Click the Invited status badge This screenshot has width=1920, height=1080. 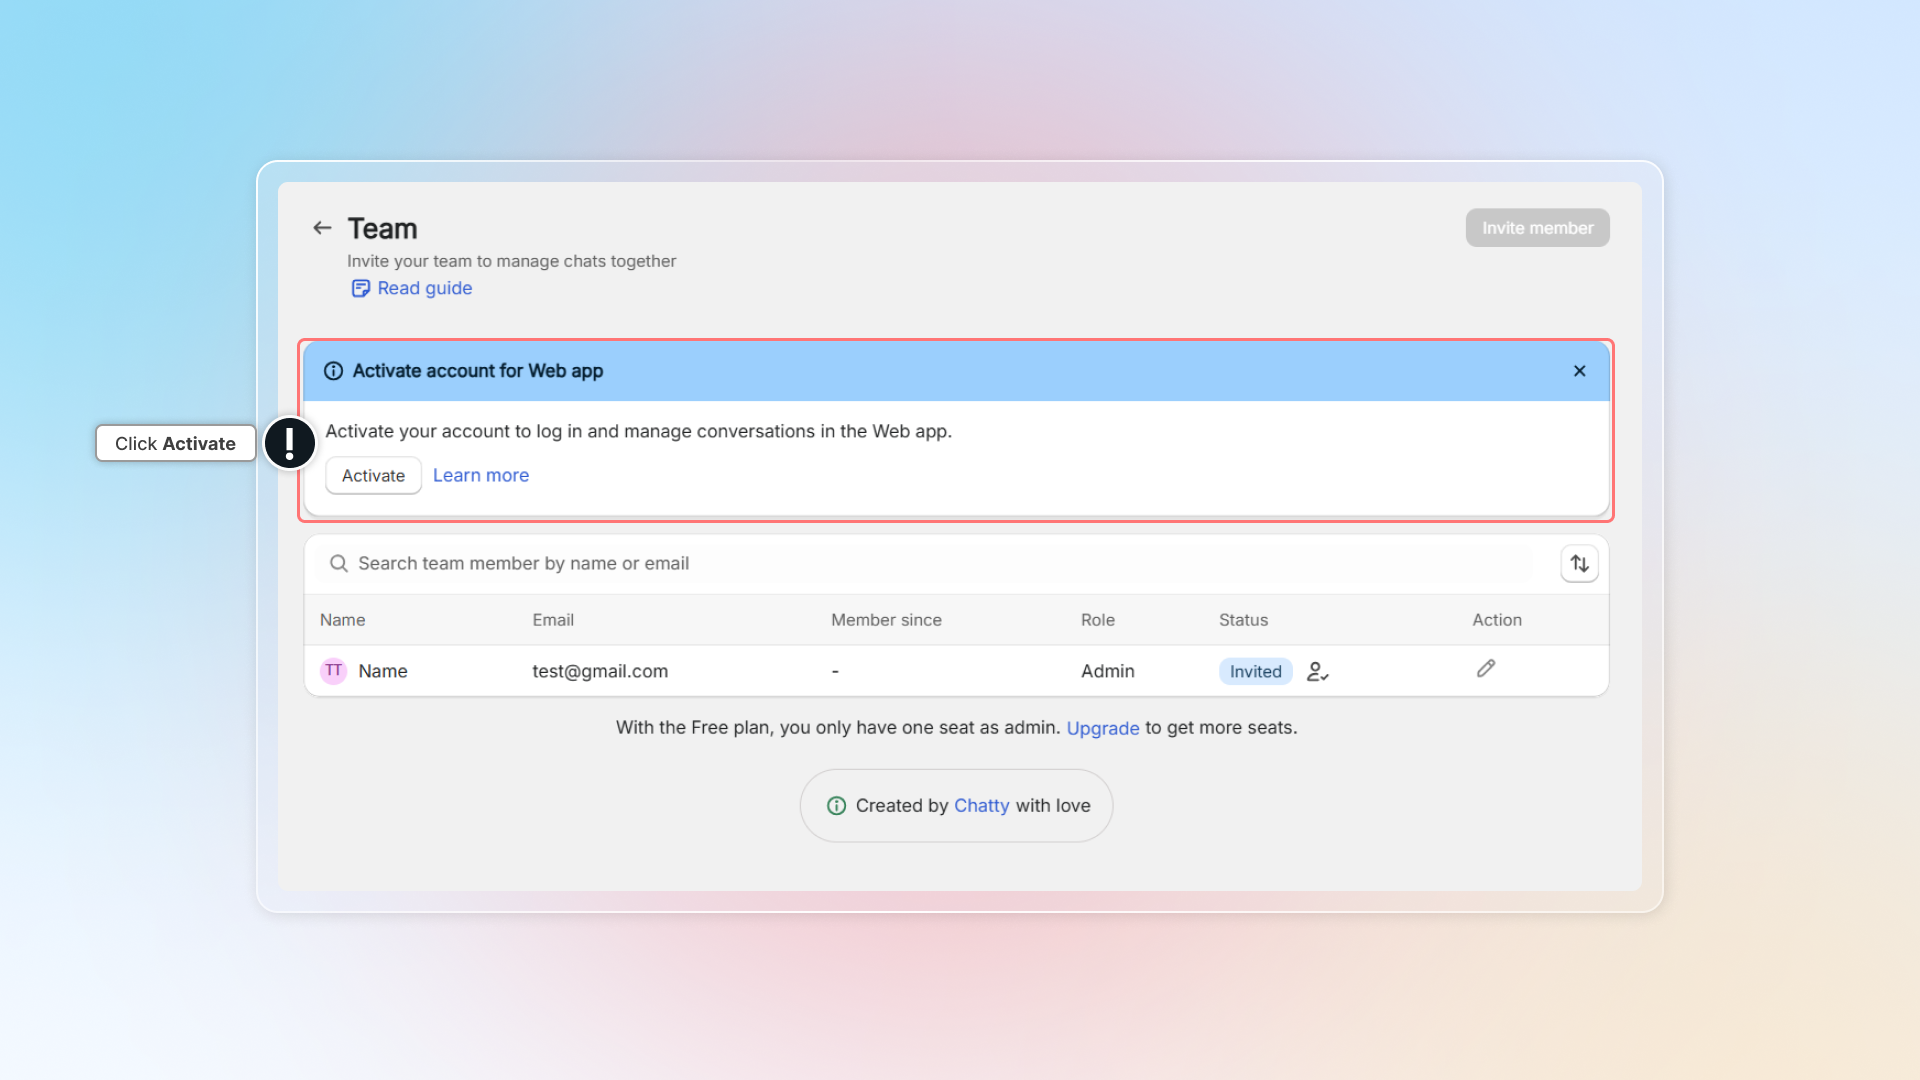[1255, 672]
